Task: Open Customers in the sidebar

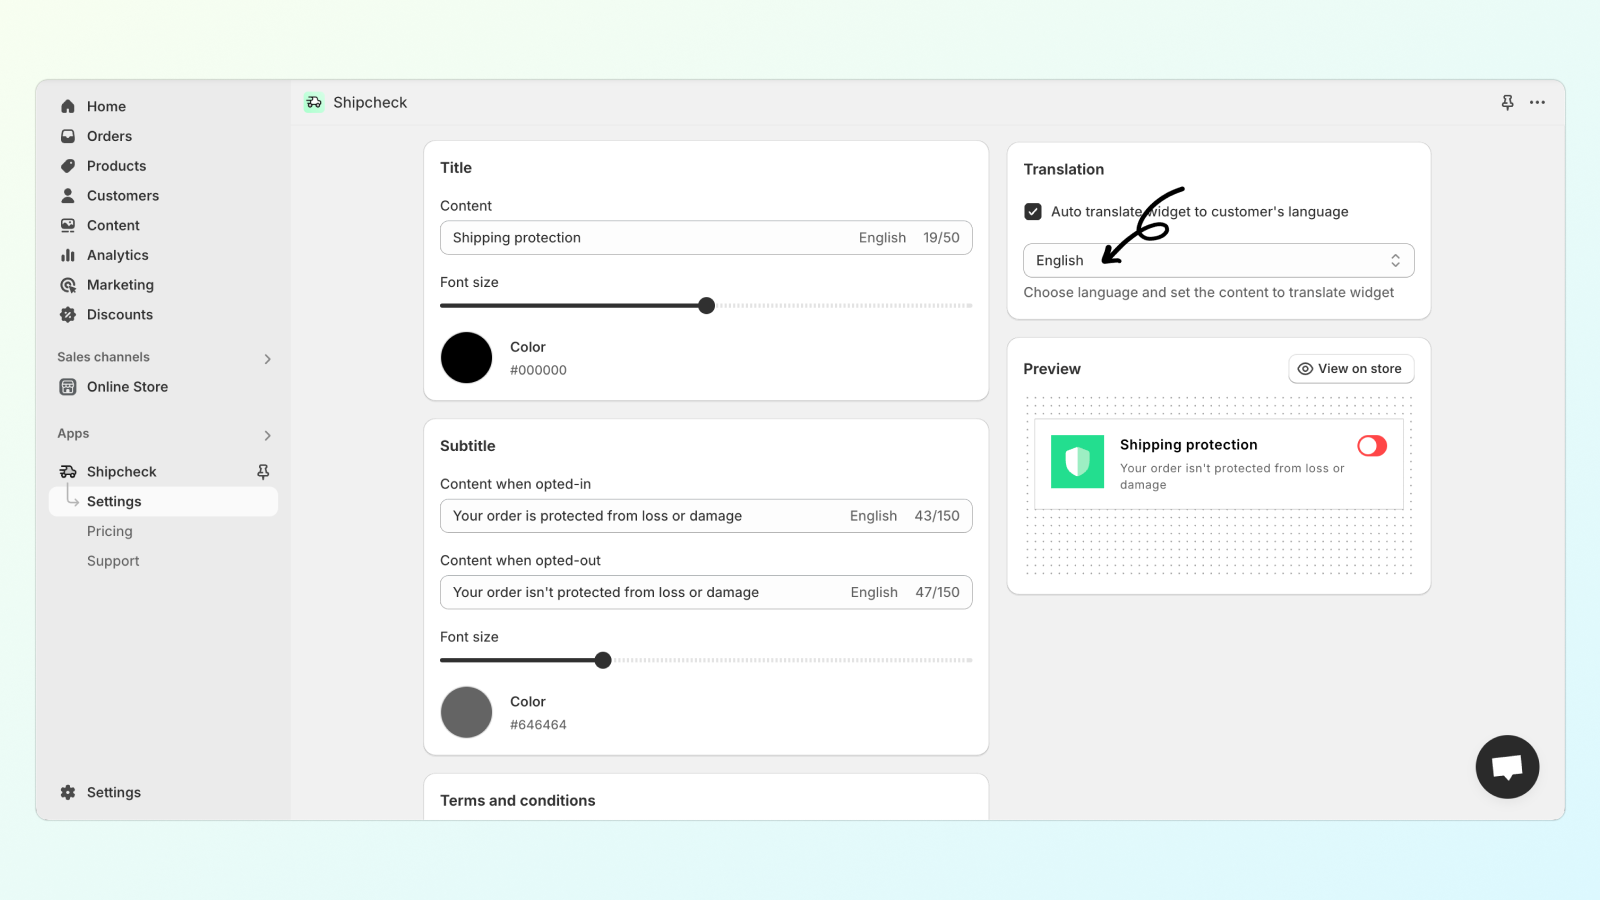Action: [123, 196]
